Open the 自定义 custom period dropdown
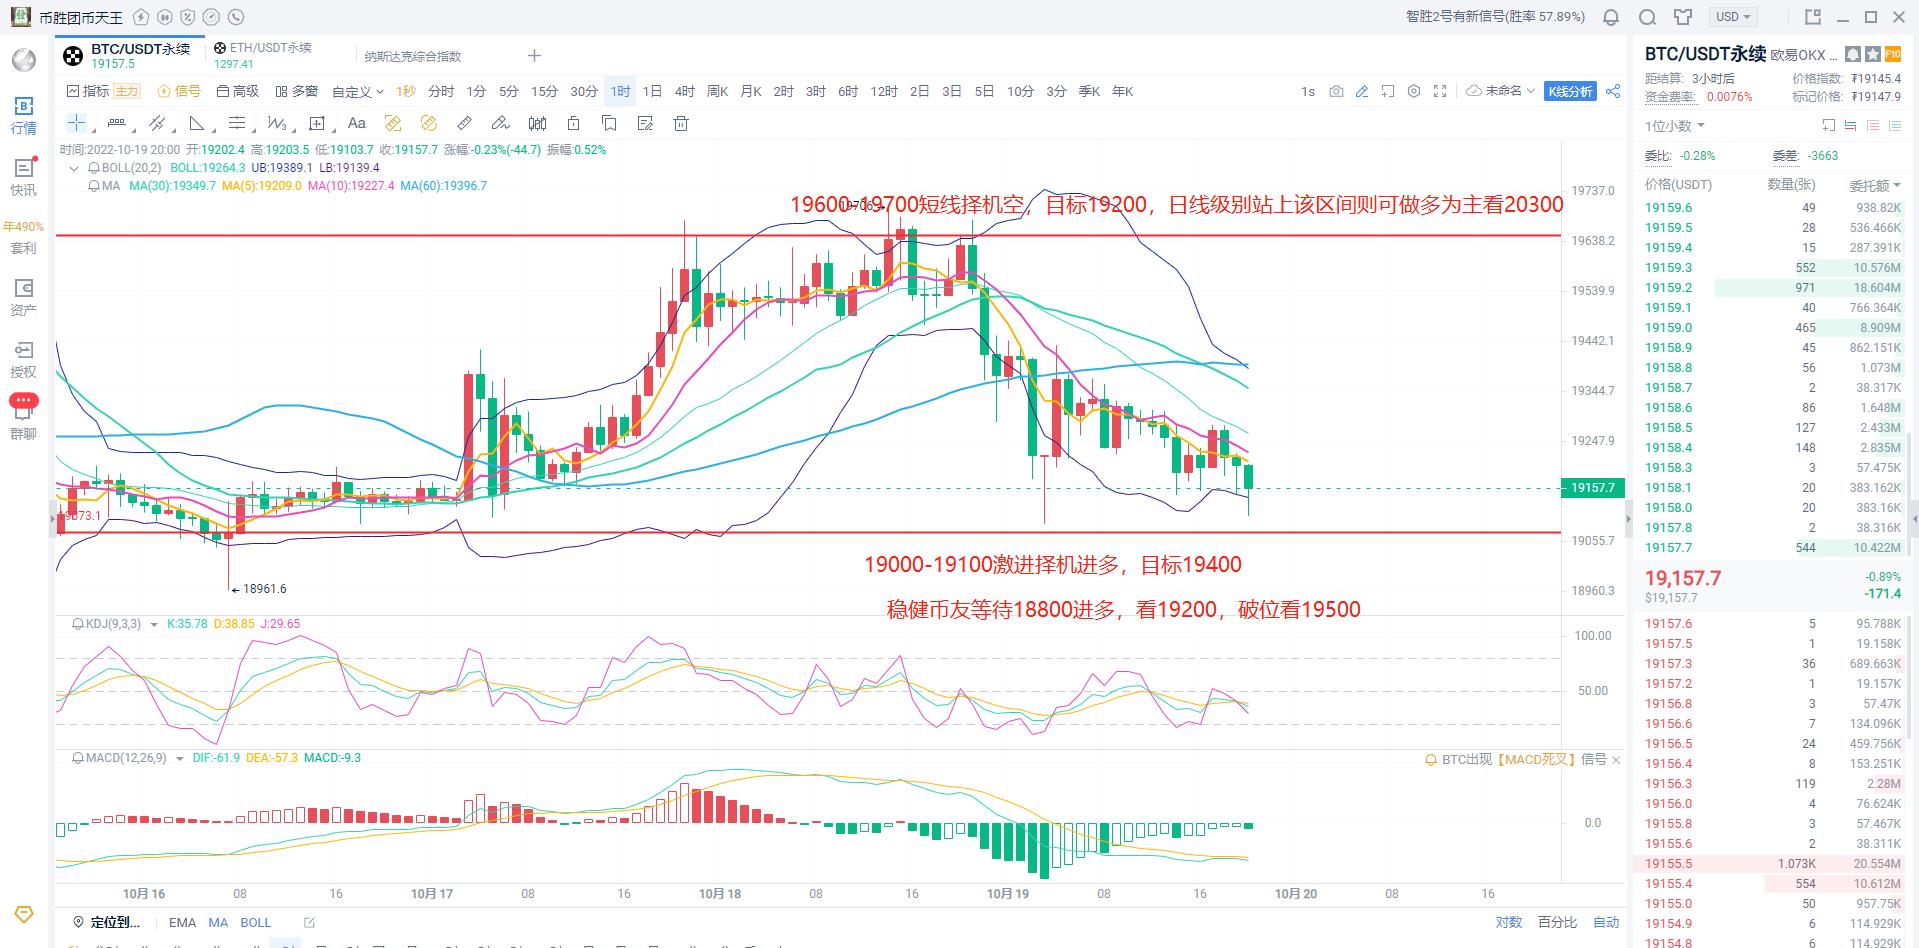Viewport: 1919px width, 948px height. click(x=357, y=92)
